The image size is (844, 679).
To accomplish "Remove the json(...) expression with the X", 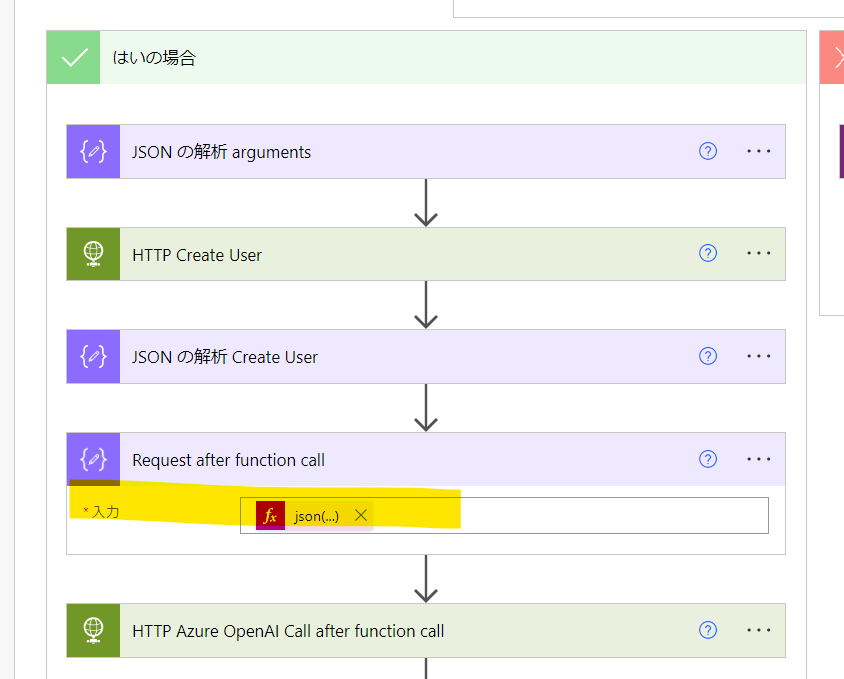I will click(x=360, y=515).
